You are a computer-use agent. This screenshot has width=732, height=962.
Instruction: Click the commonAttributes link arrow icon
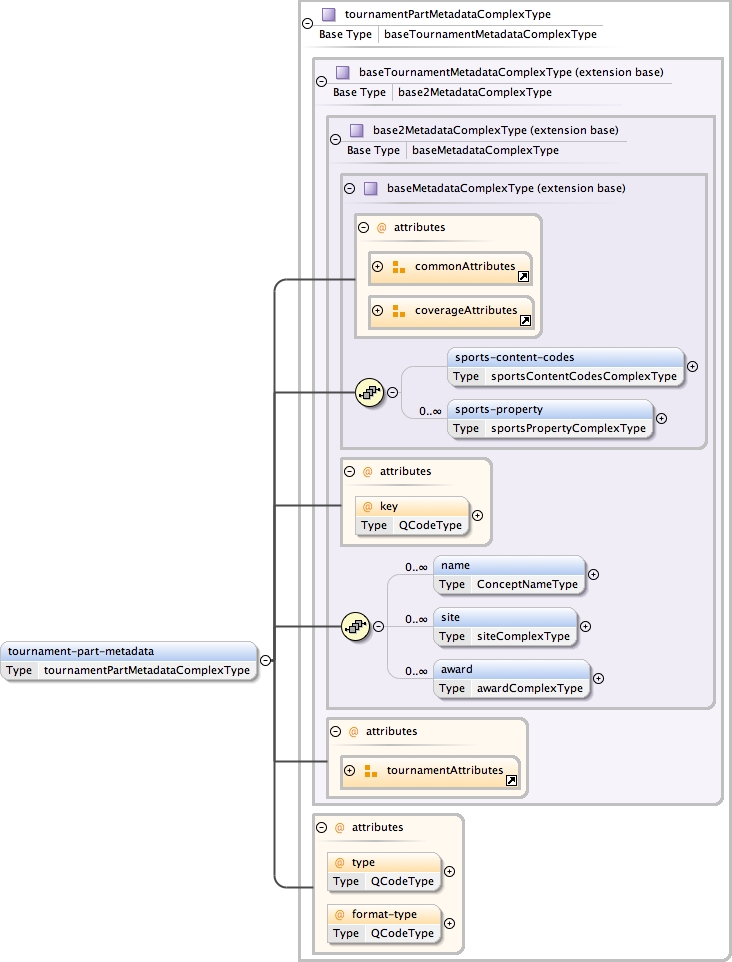point(523,276)
